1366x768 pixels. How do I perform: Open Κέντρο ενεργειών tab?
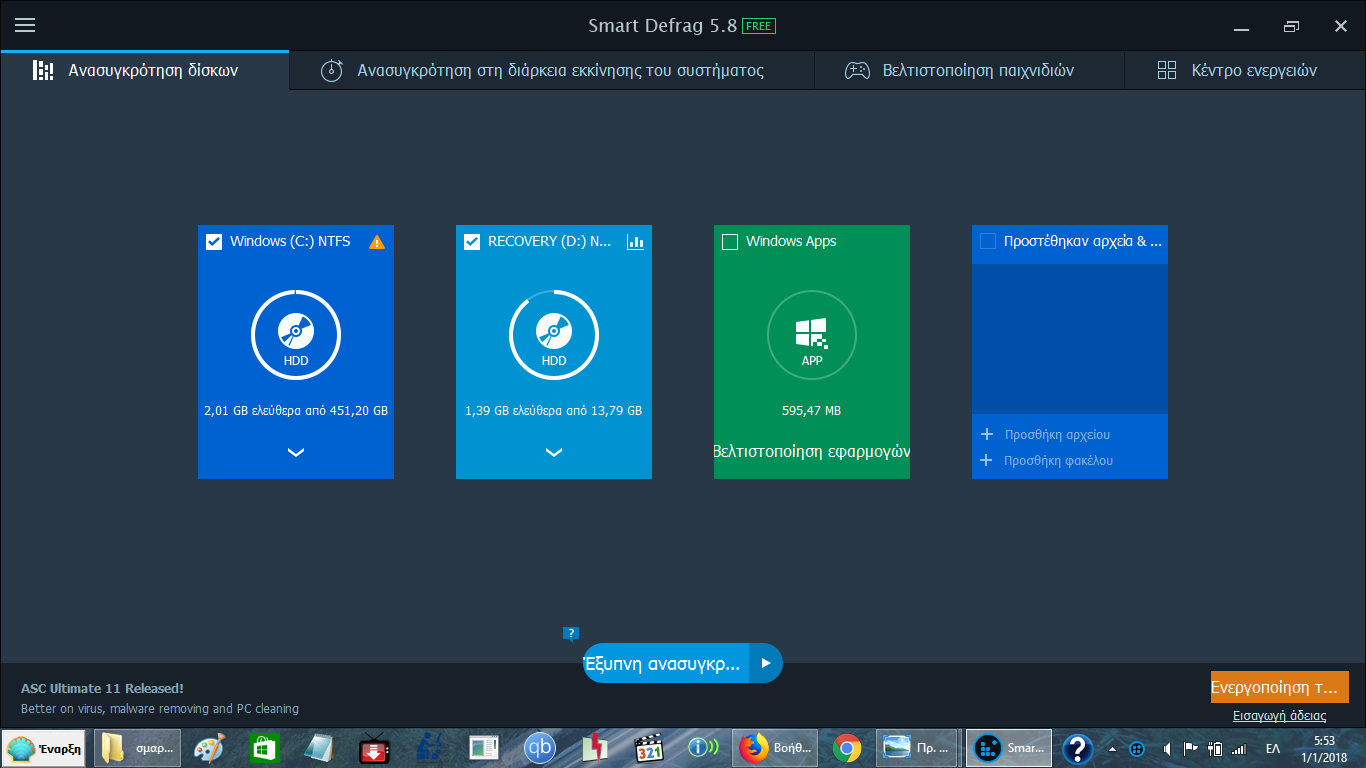(1245, 70)
